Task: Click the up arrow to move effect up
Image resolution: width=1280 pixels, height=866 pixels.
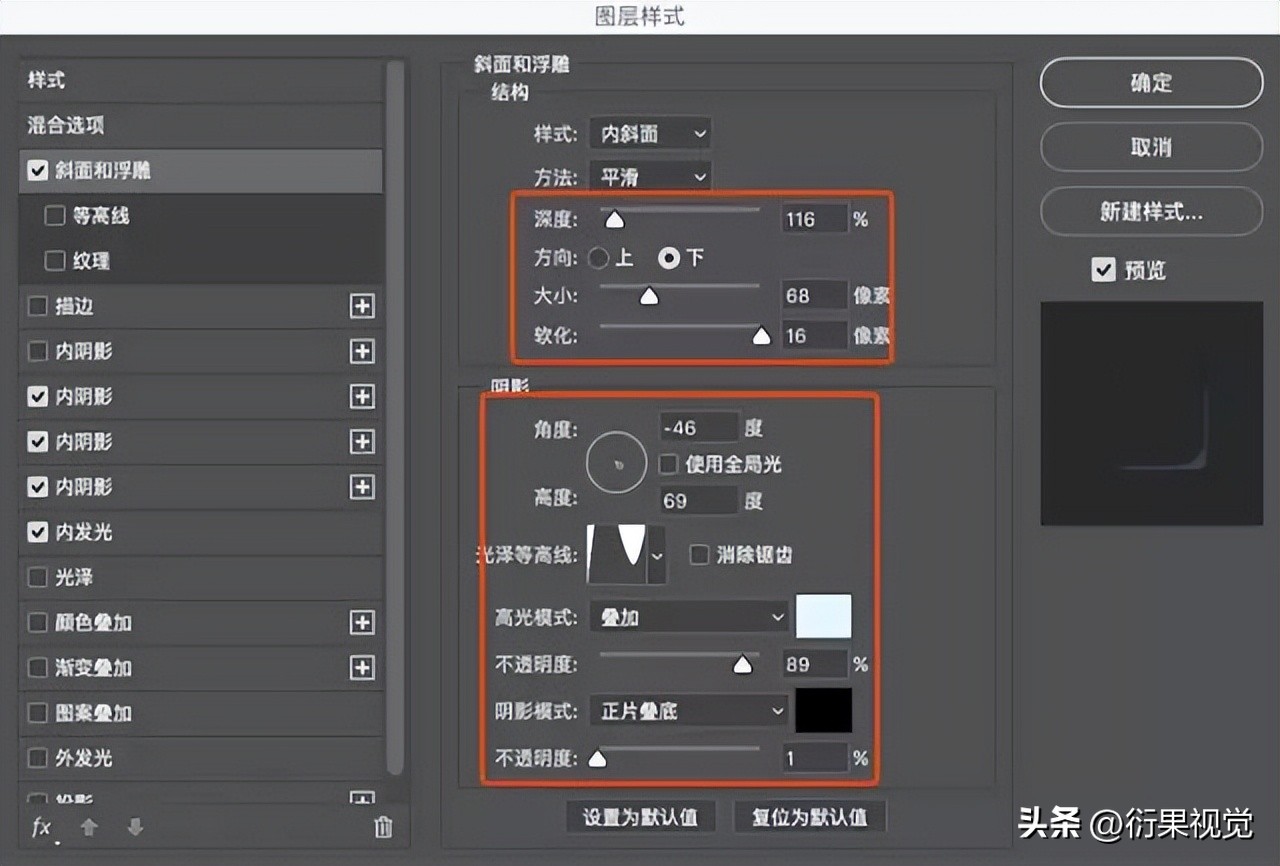Action: pyautogui.click(x=86, y=828)
